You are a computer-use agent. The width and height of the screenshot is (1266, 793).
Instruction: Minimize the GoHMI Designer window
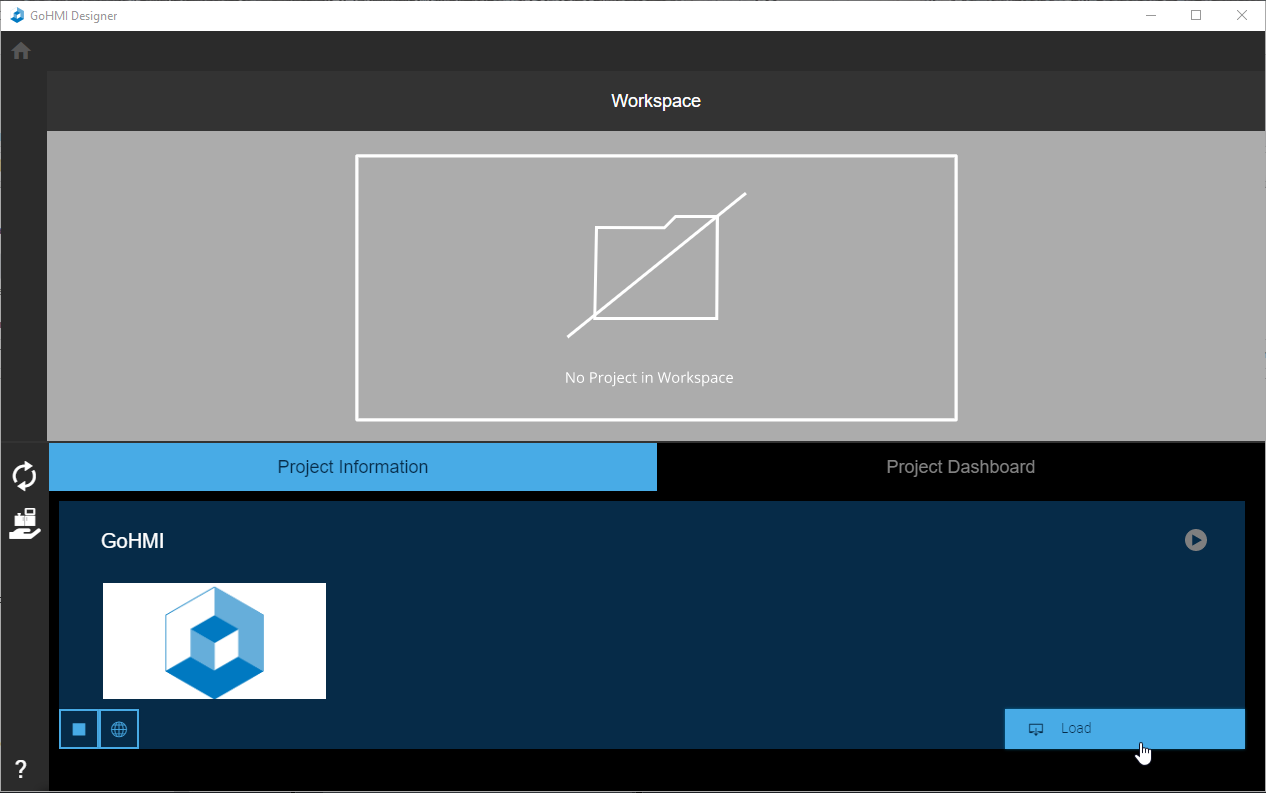tap(1151, 15)
